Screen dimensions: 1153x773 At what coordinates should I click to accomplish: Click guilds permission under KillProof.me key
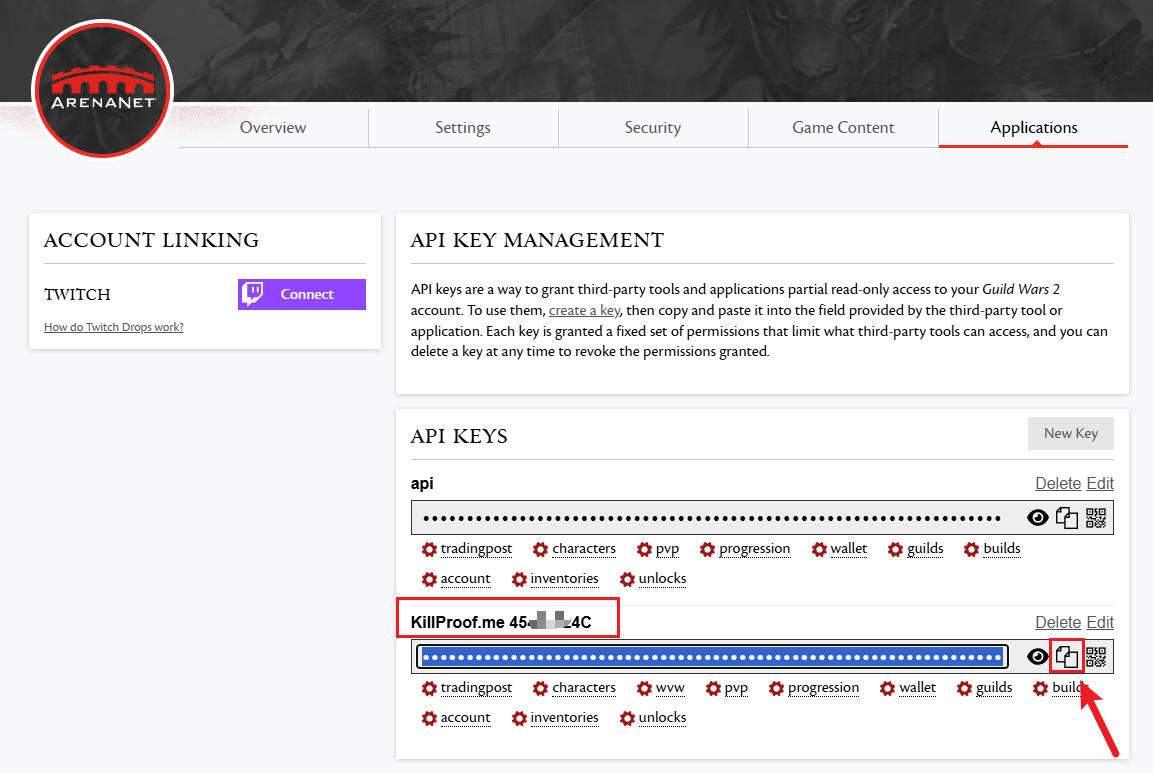[x=984, y=688]
